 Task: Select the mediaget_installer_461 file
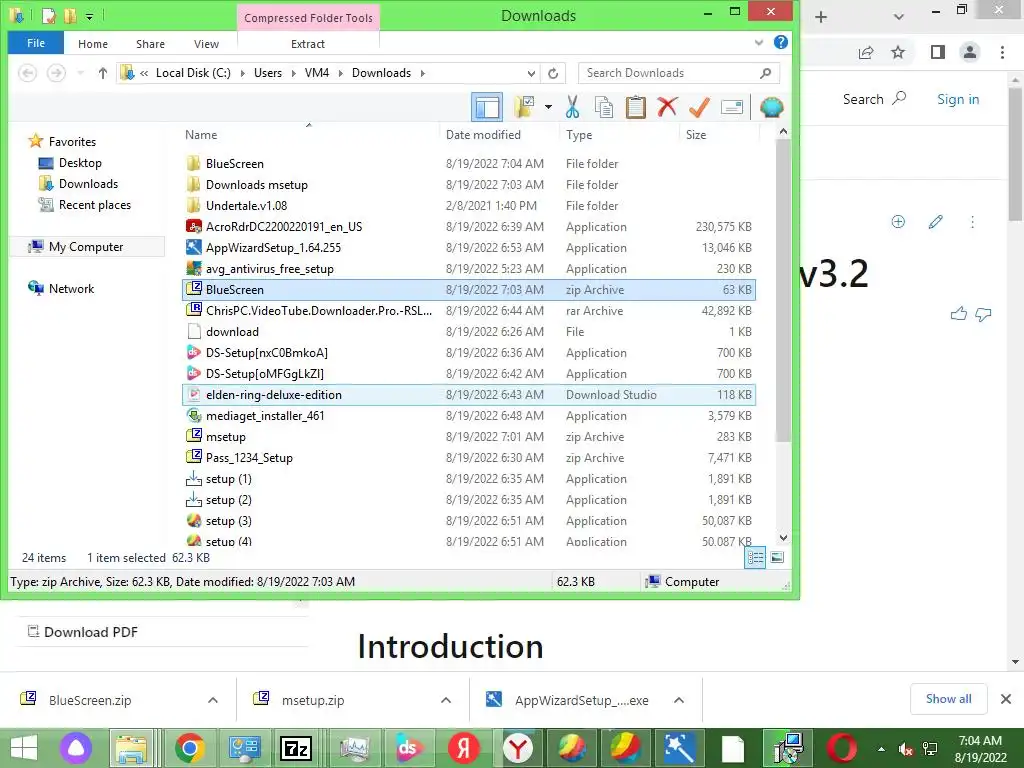[264, 415]
